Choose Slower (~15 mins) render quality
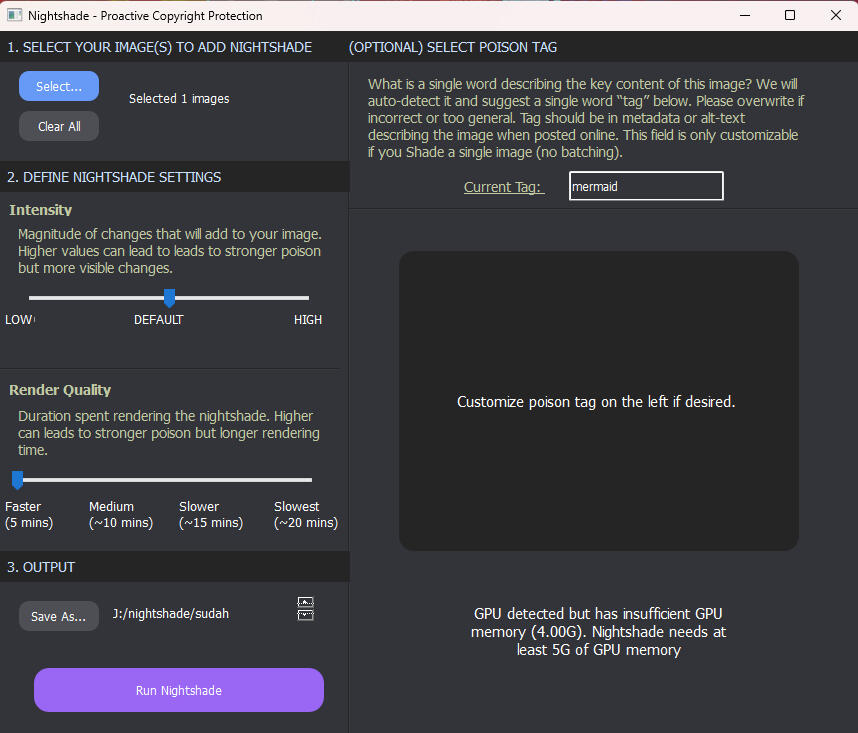The image size is (858, 733). (212, 480)
